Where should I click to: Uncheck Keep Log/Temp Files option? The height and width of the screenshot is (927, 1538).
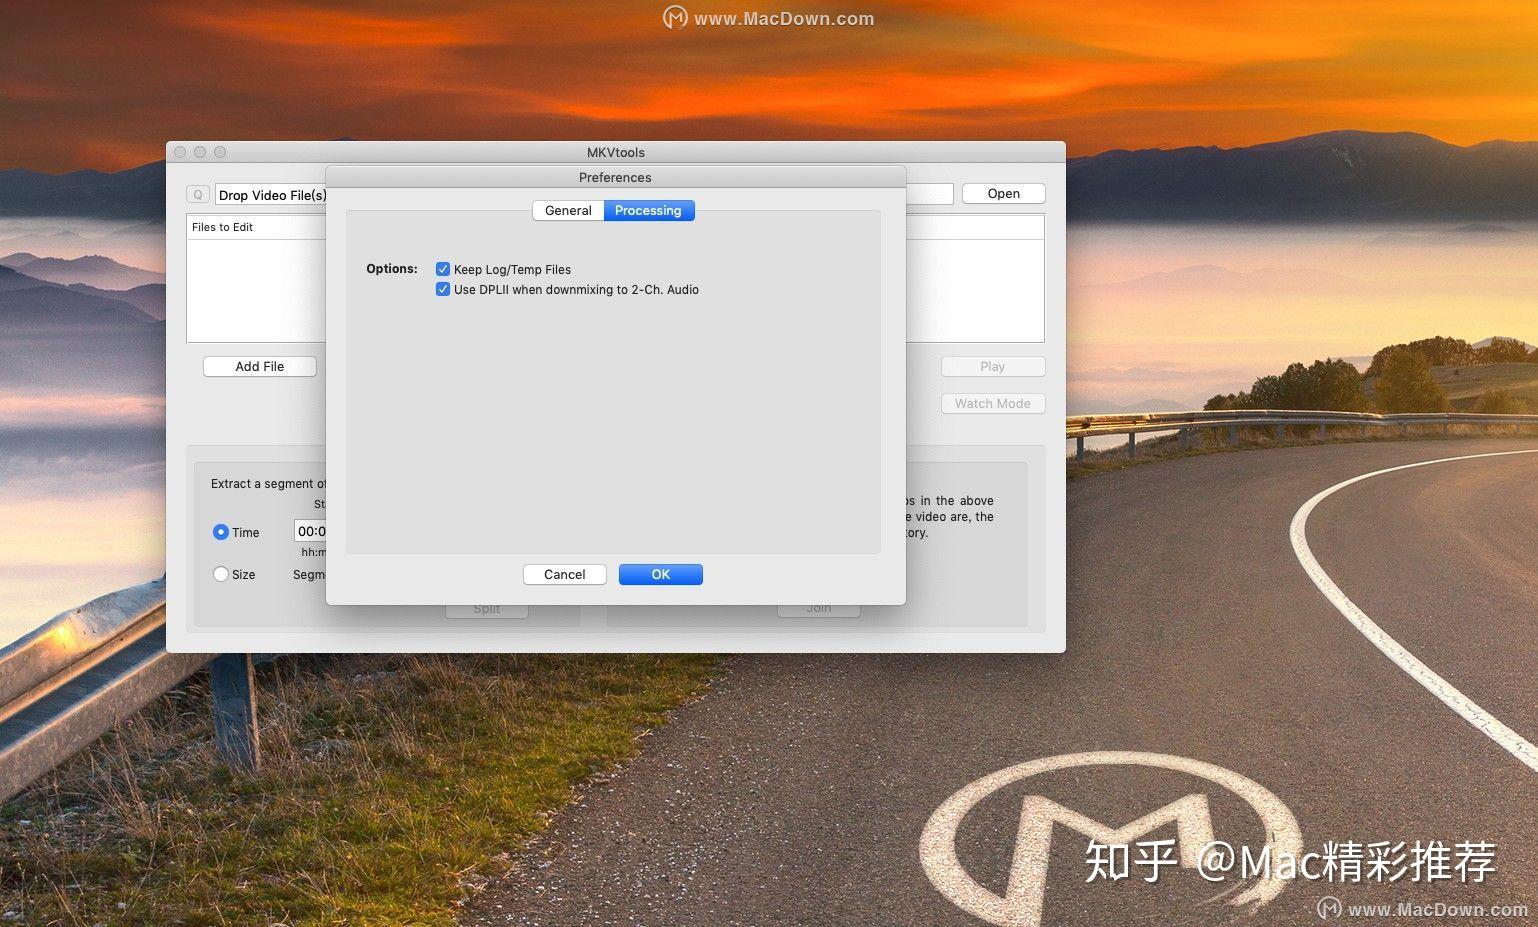click(443, 269)
